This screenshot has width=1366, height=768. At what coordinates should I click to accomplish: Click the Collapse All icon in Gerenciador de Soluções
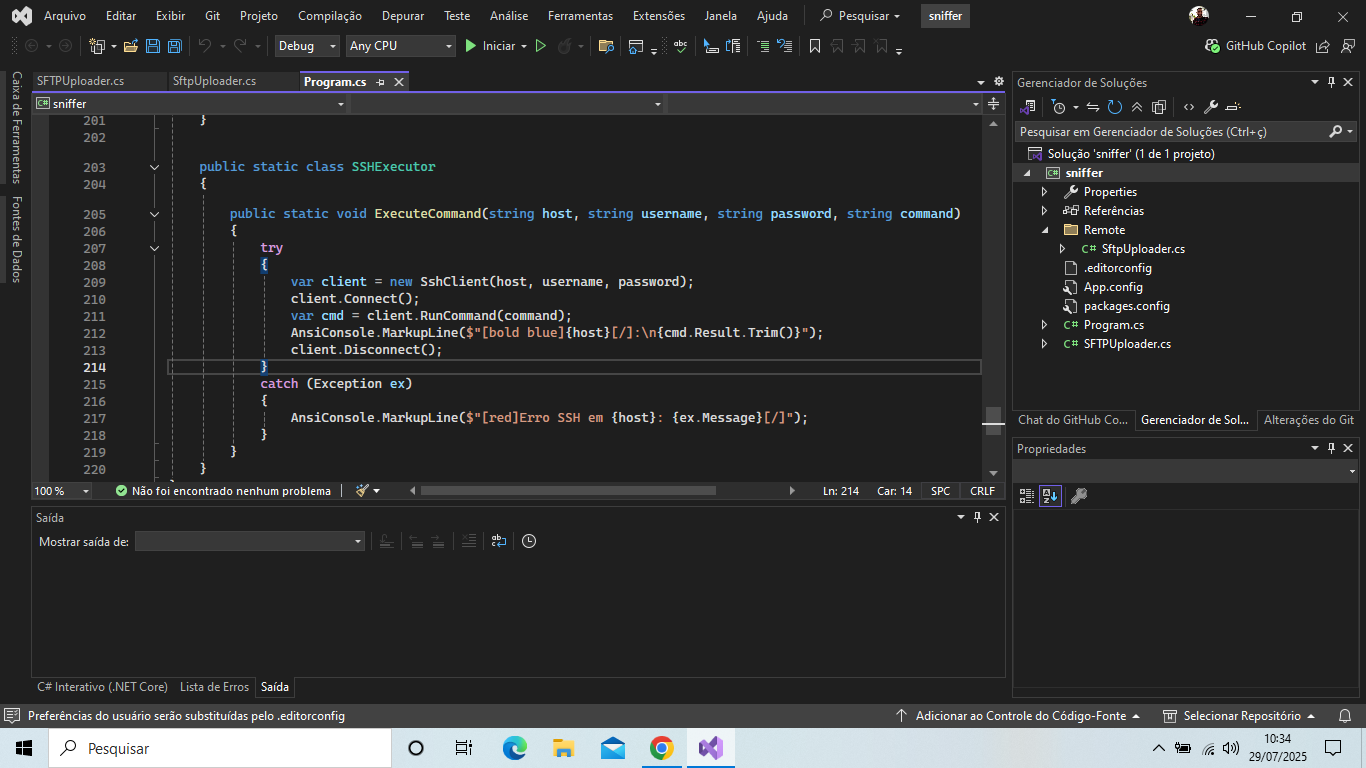tap(1137, 107)
